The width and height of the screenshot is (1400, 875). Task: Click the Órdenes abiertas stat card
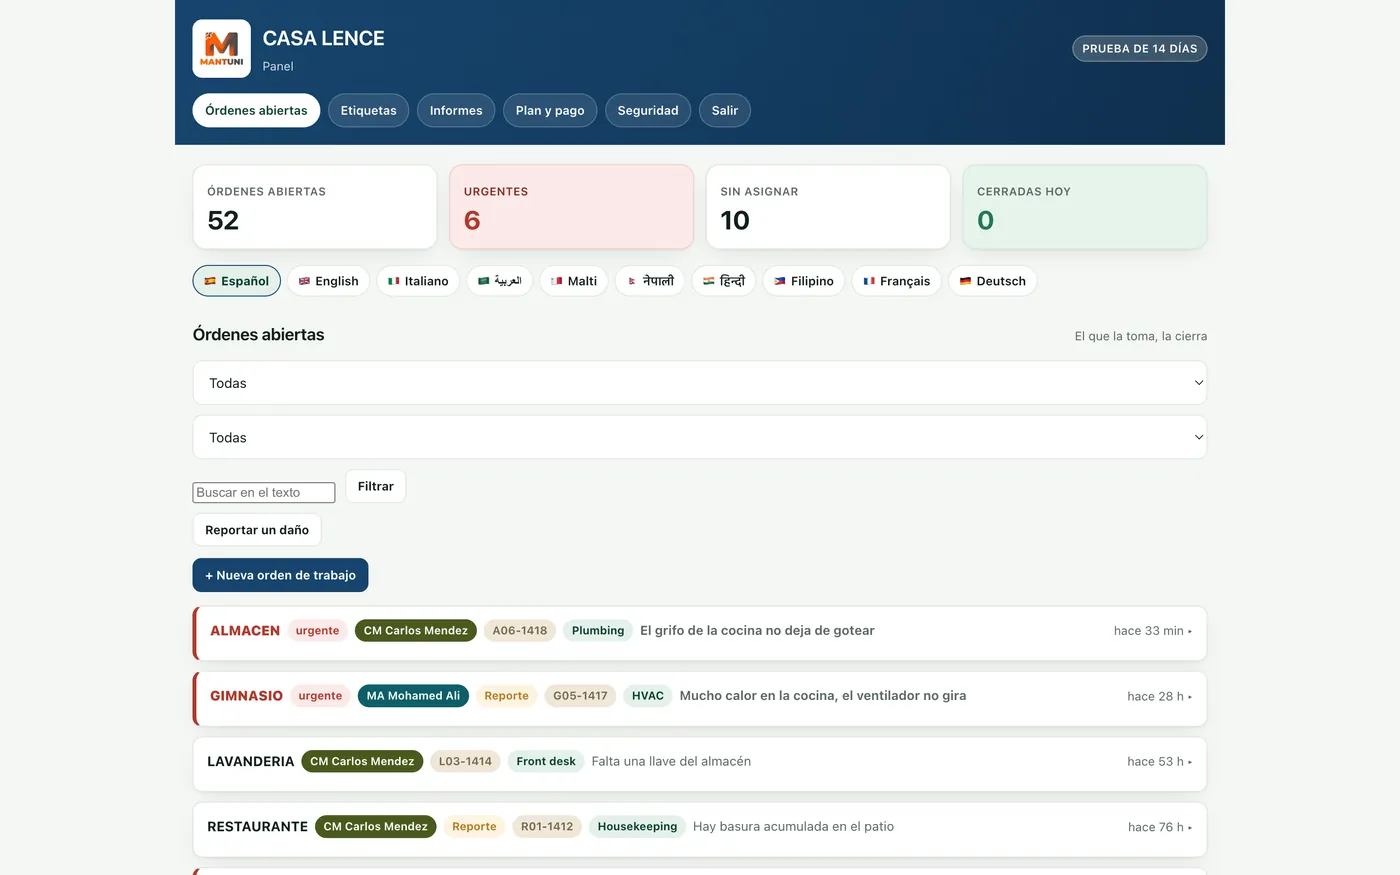pyautogui.click(x=315, y=207)
